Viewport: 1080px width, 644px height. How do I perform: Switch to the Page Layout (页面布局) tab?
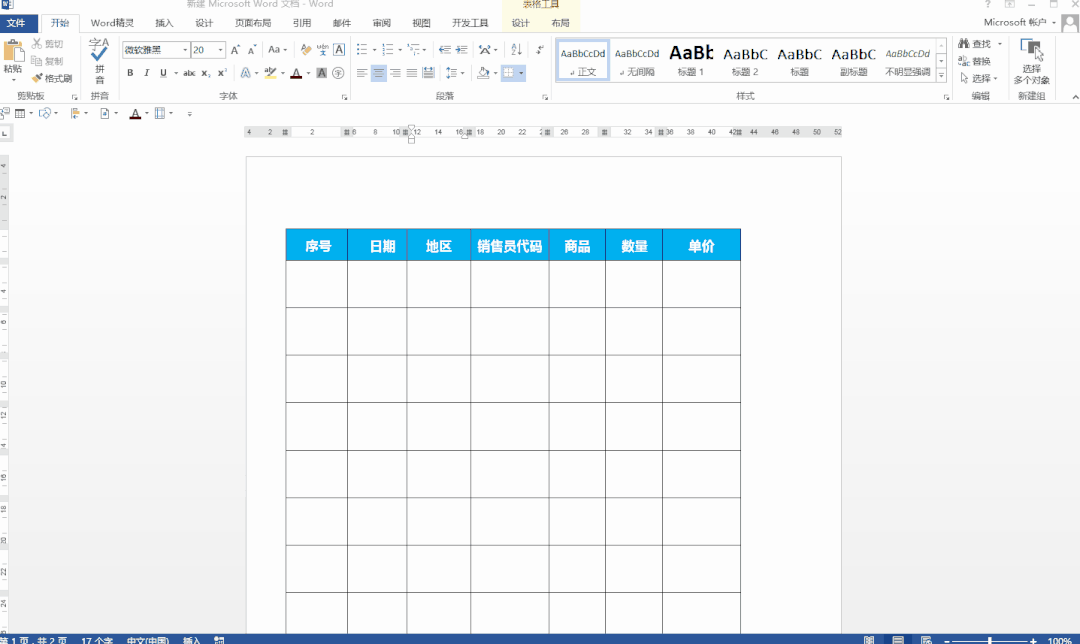tap(253, 23)
